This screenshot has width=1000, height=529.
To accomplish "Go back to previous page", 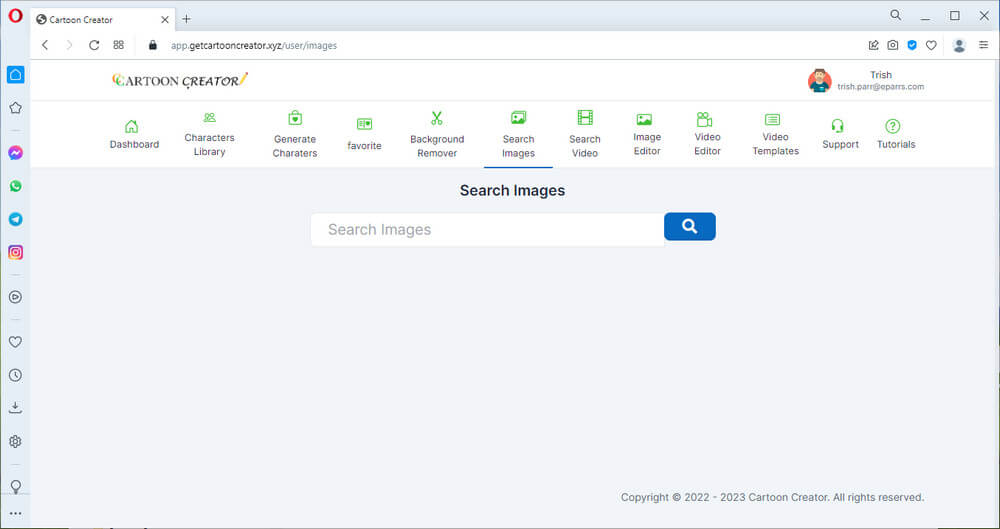I will [x=45, y=45].
